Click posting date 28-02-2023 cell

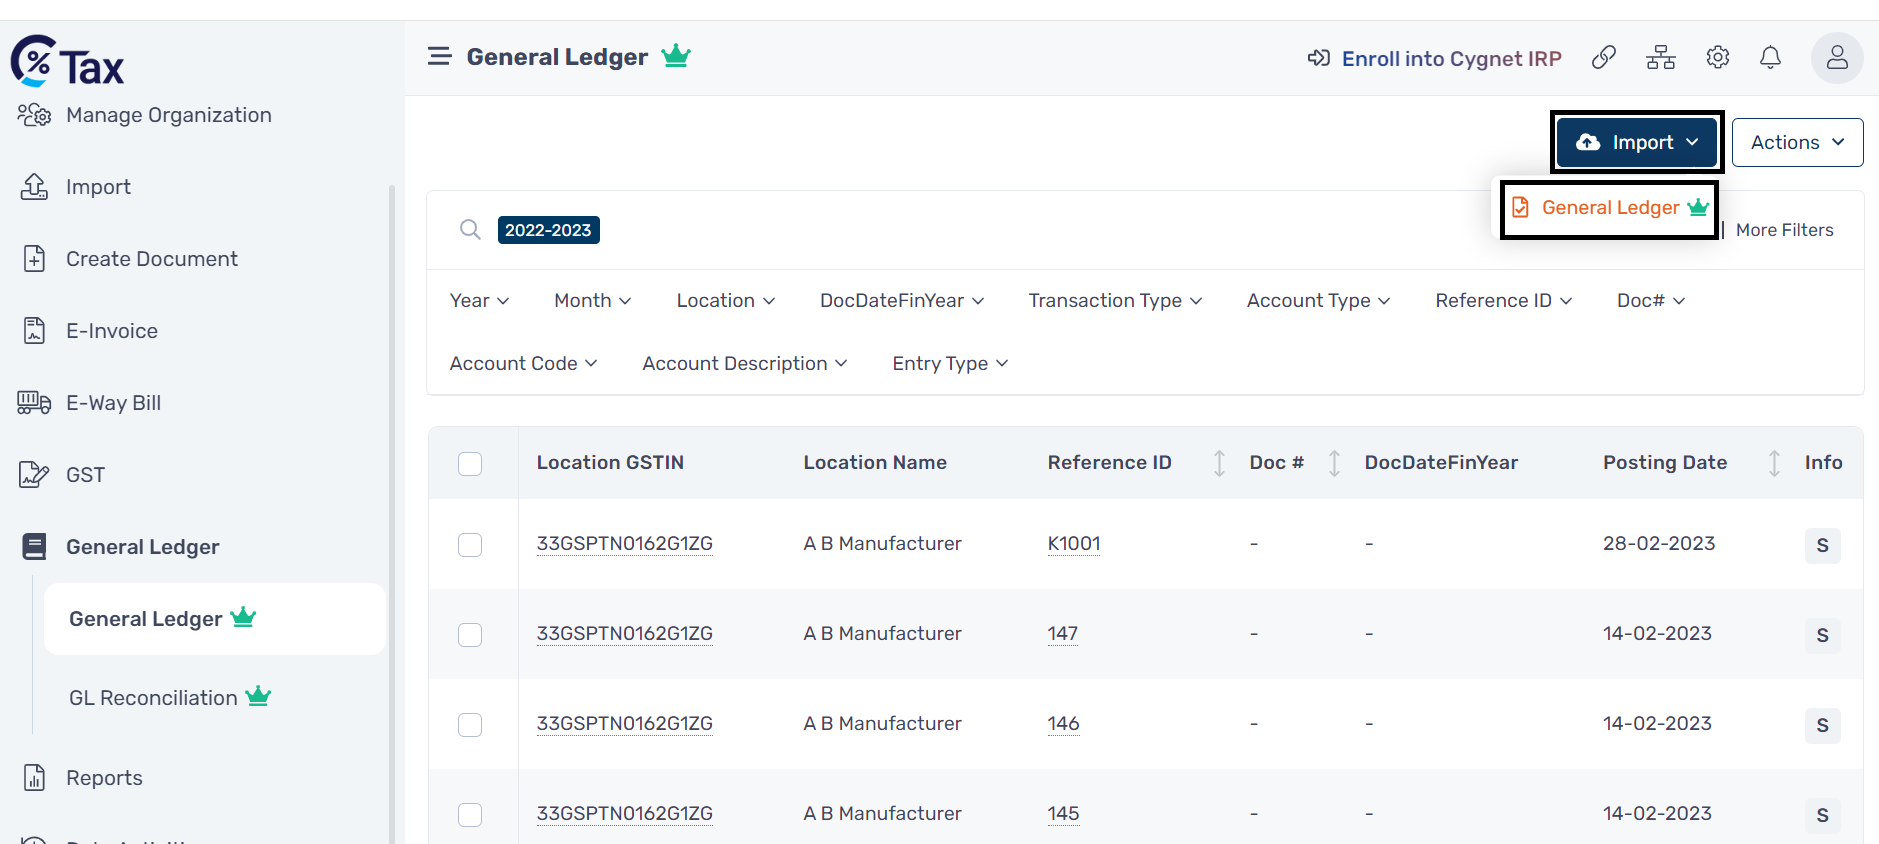point(1659,544)
